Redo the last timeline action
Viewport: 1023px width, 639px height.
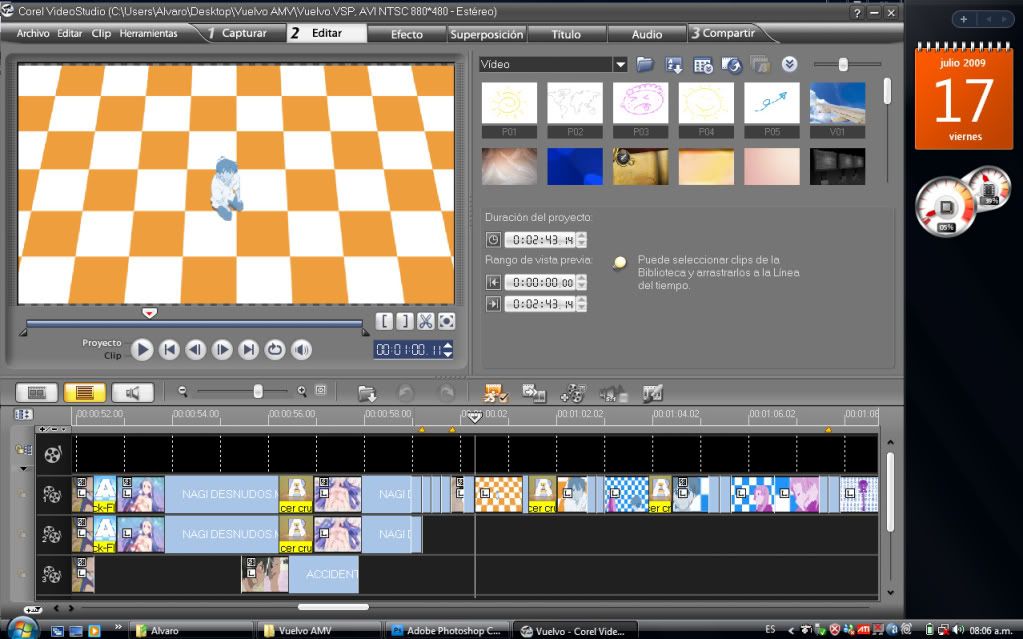click(x=446, y=393)
